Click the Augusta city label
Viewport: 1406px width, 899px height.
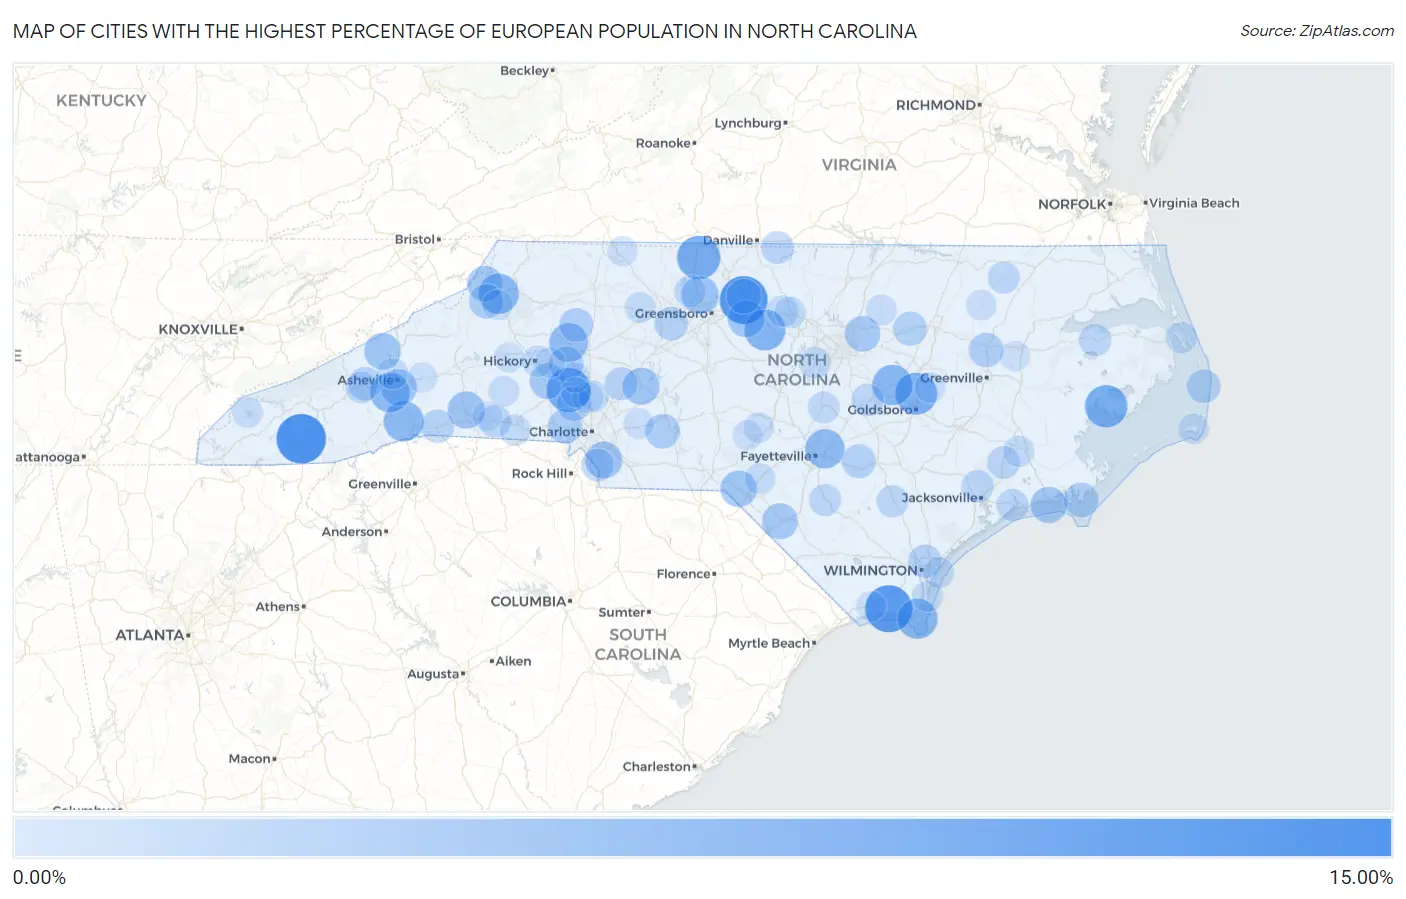[x=434, y=673]
